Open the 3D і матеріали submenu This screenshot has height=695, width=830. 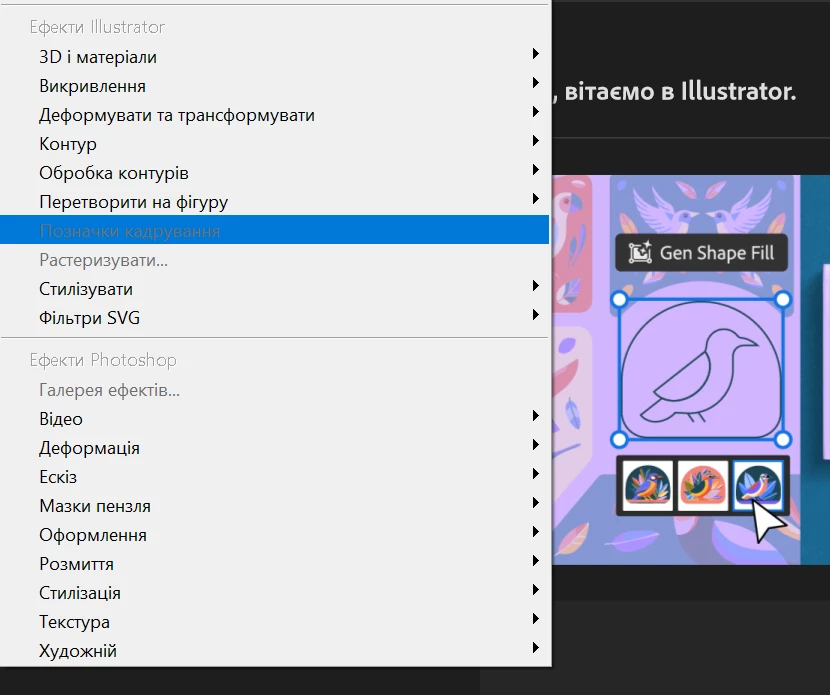click(275, 57)
